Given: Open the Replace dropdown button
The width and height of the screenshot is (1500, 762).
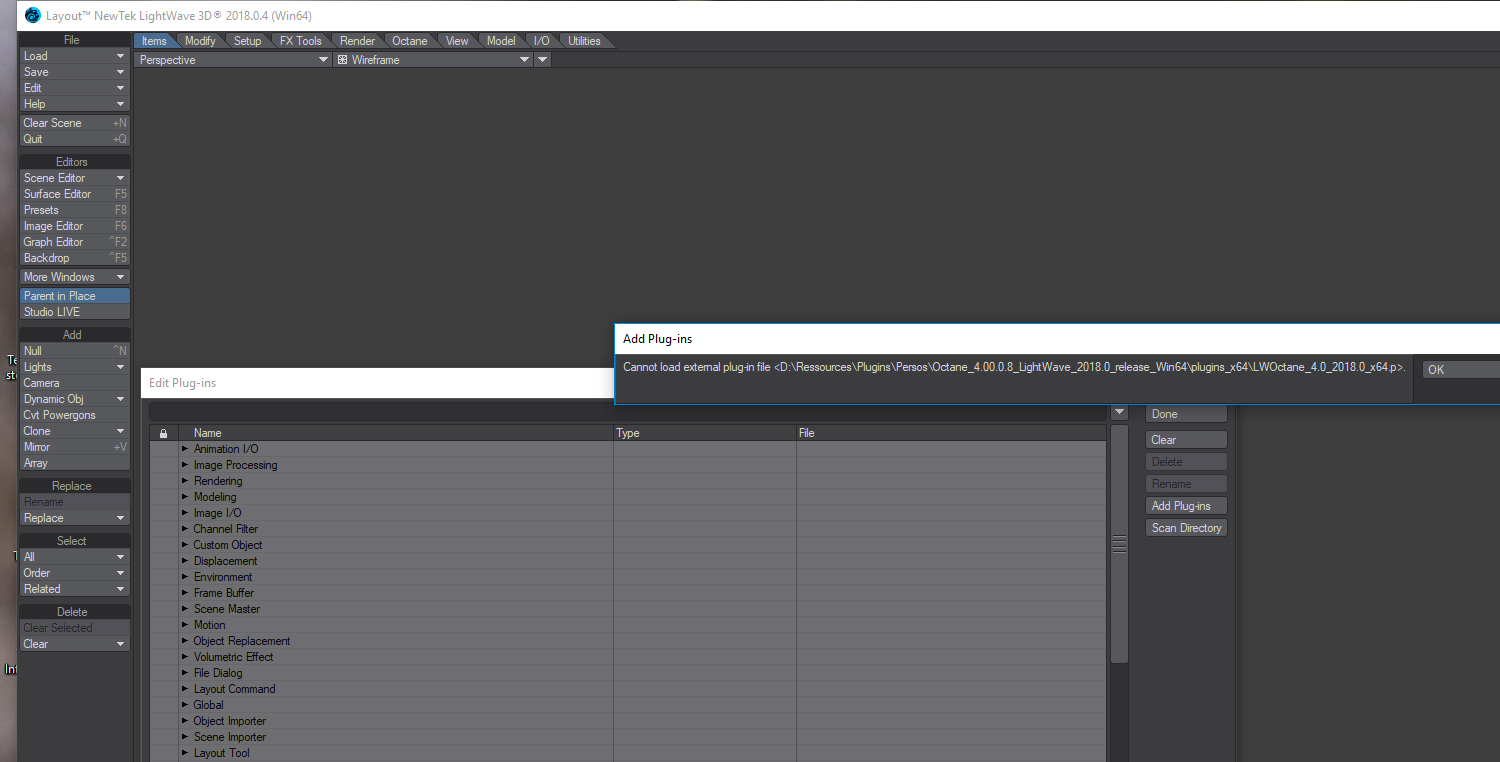Looking at the screenshot, I should (x=75, y=518).
